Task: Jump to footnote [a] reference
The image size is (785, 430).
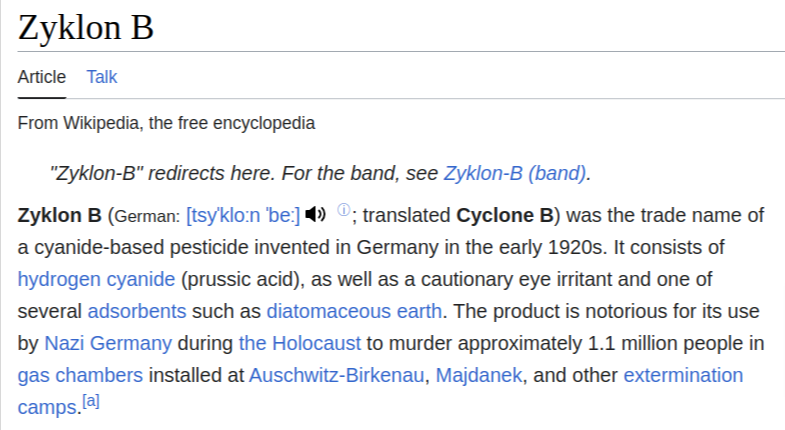Action: [91, 402]
